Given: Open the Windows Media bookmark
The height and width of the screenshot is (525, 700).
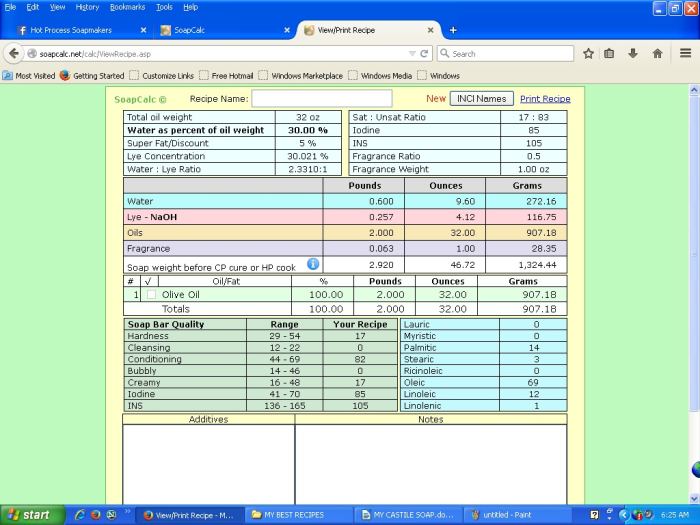Looking at the screenshot, I should click(380, 75).
